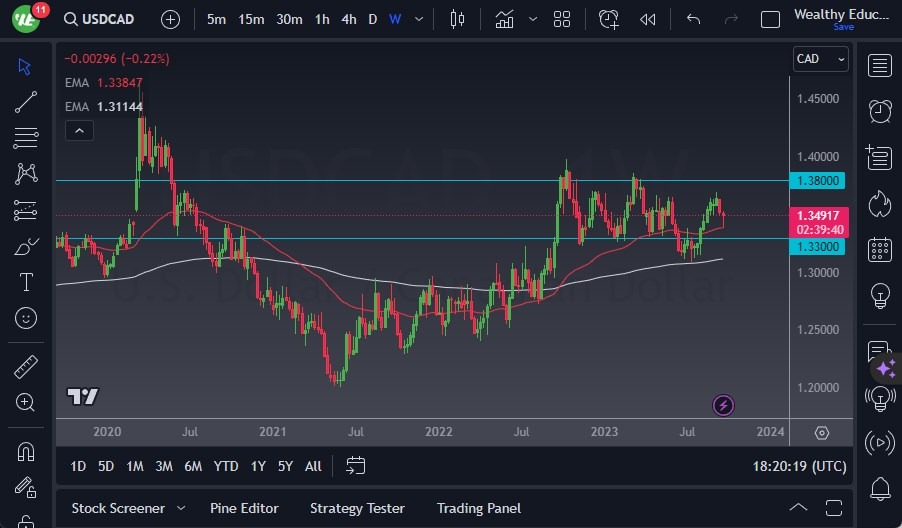This screenshot has height=528, width=902.
Task: Open the watchlist panel icon
Action: click(880, 66)
